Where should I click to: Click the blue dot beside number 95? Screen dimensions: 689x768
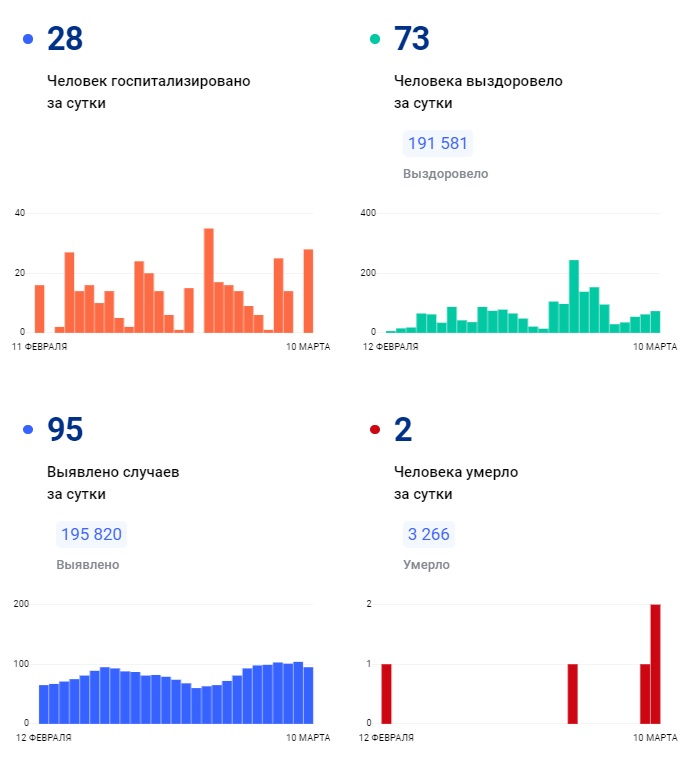28,430
